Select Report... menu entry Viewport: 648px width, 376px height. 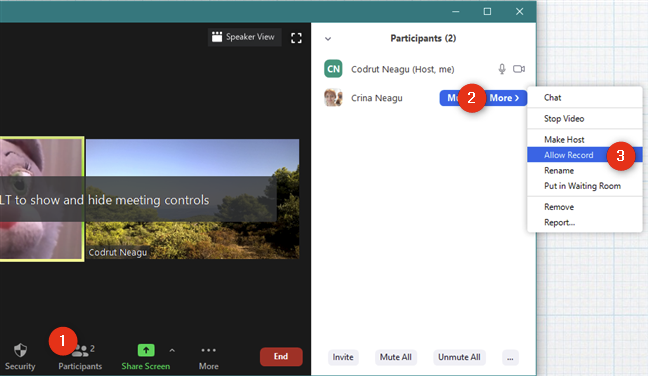585,223
